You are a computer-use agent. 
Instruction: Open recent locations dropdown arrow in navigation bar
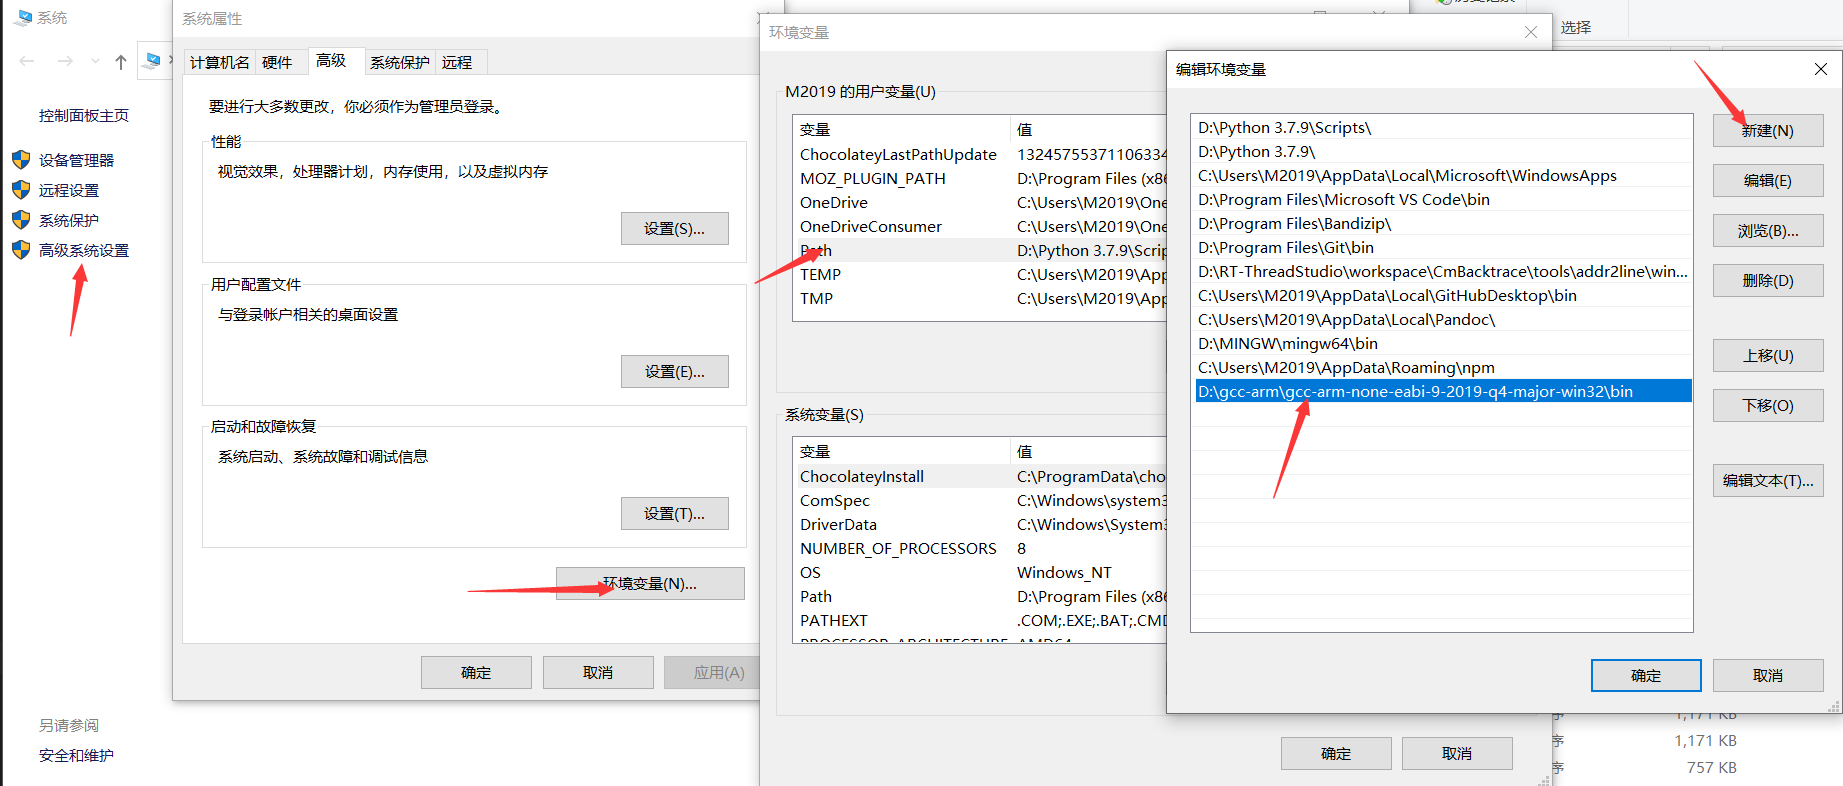click(95, 62)
